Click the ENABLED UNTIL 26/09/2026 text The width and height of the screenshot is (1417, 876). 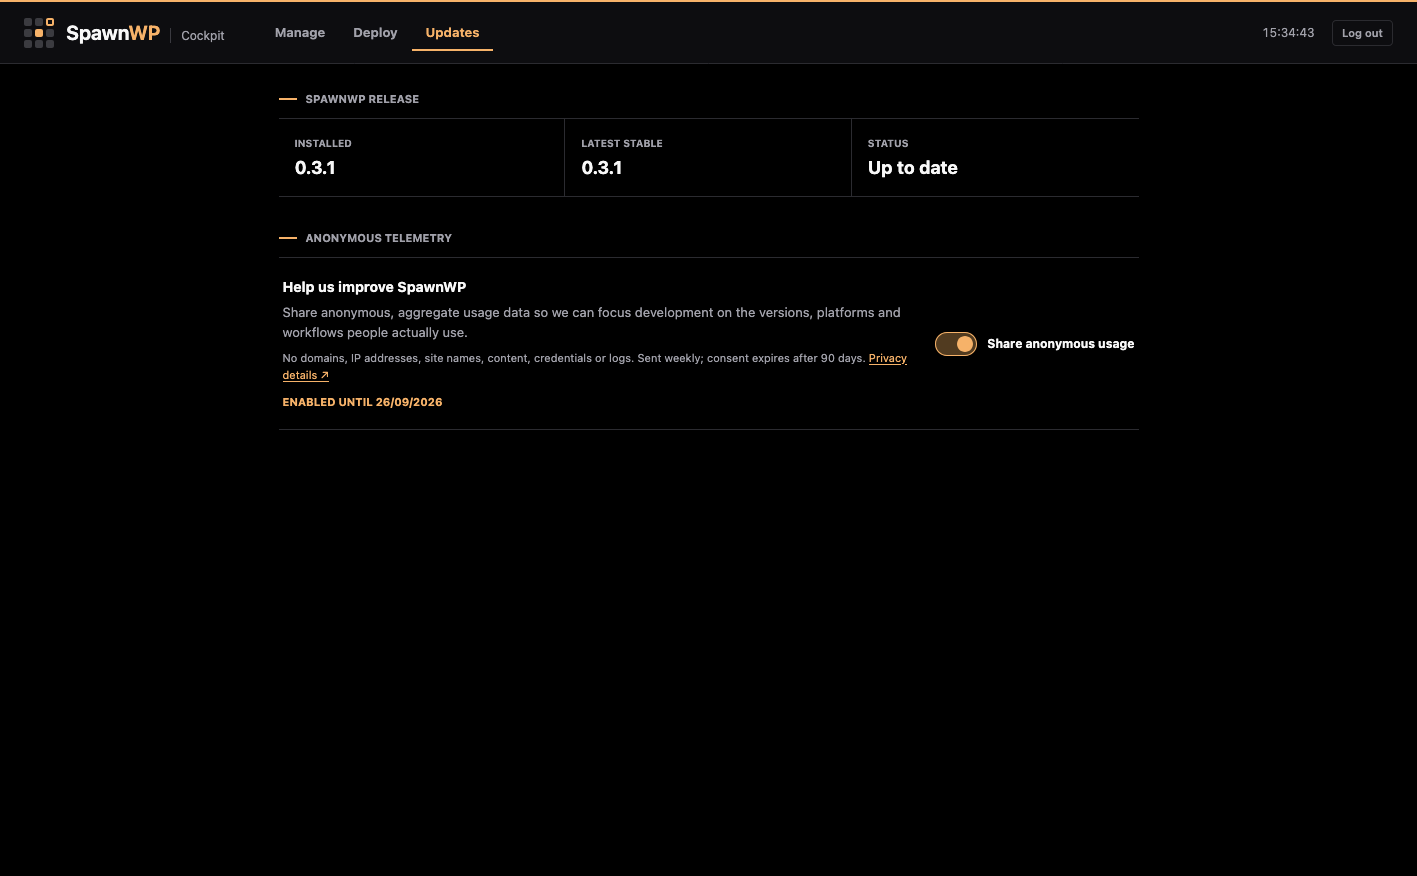tap(362, 402)
